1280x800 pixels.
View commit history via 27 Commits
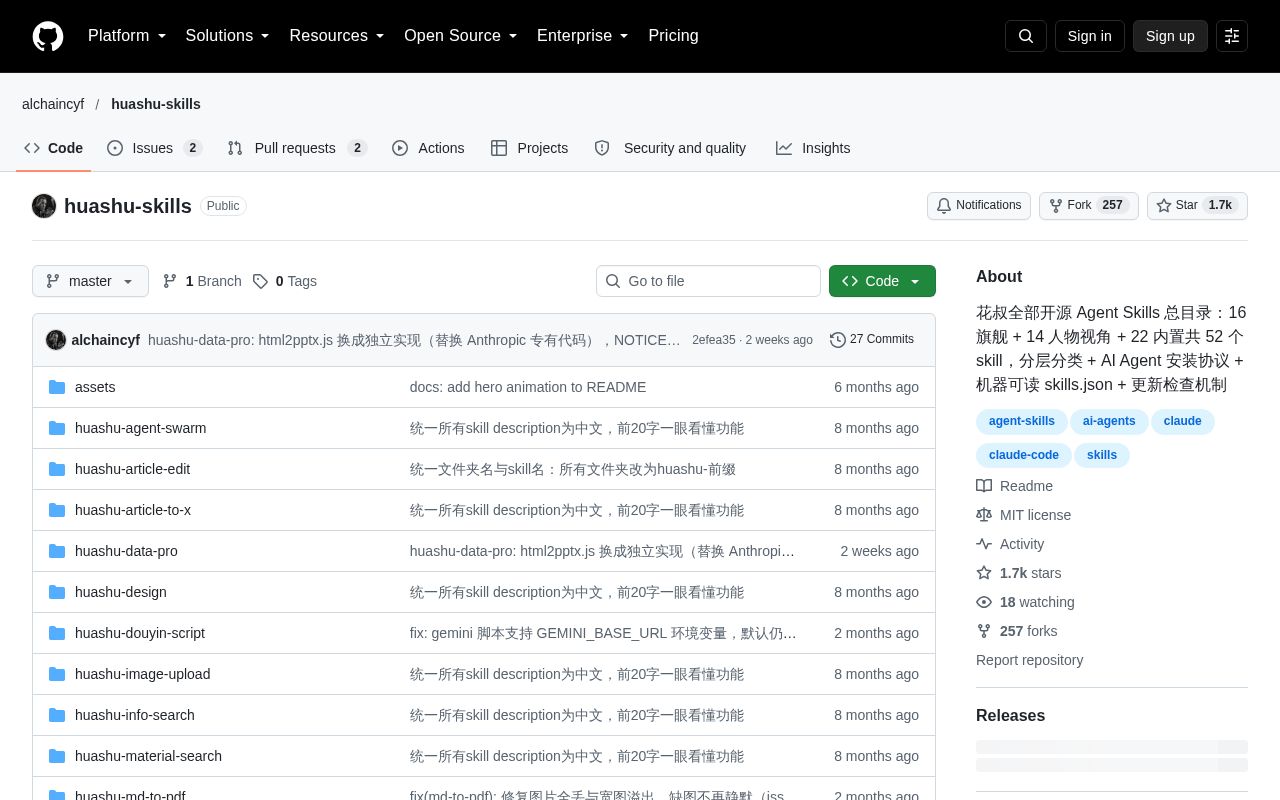point(872,340)
